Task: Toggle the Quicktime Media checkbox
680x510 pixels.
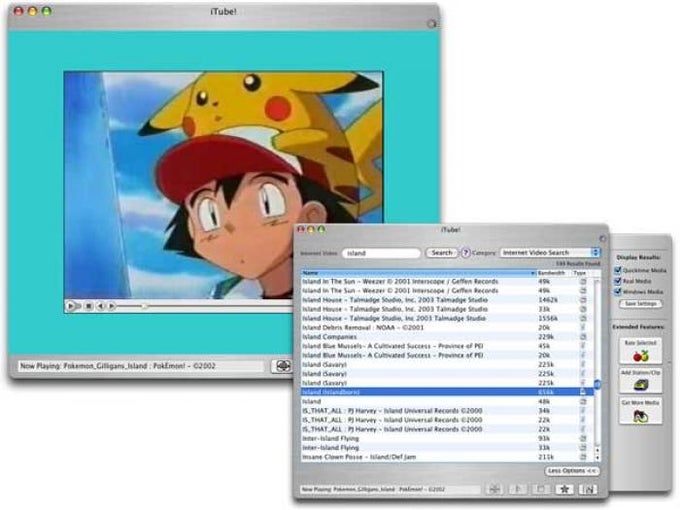Action: [x=618, y=270]
